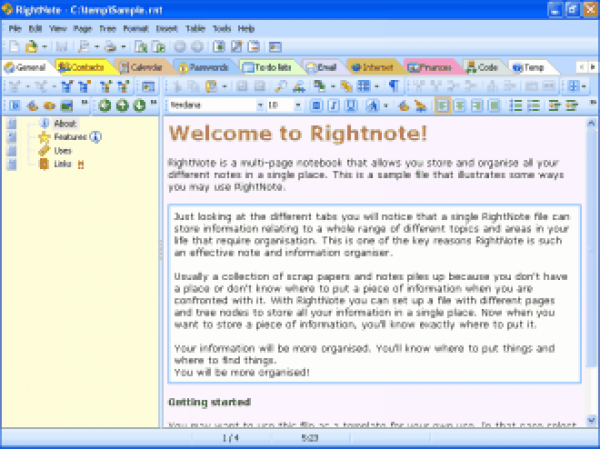Click the increase indent icon at far right
The width and height of the screenshot is (600, 449).
point(572,105)
